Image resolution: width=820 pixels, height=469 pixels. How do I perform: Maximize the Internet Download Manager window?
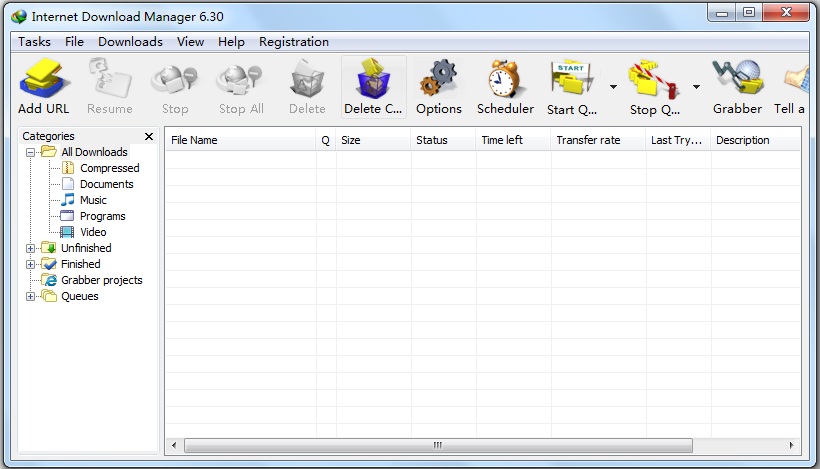[x=749, y=13]
